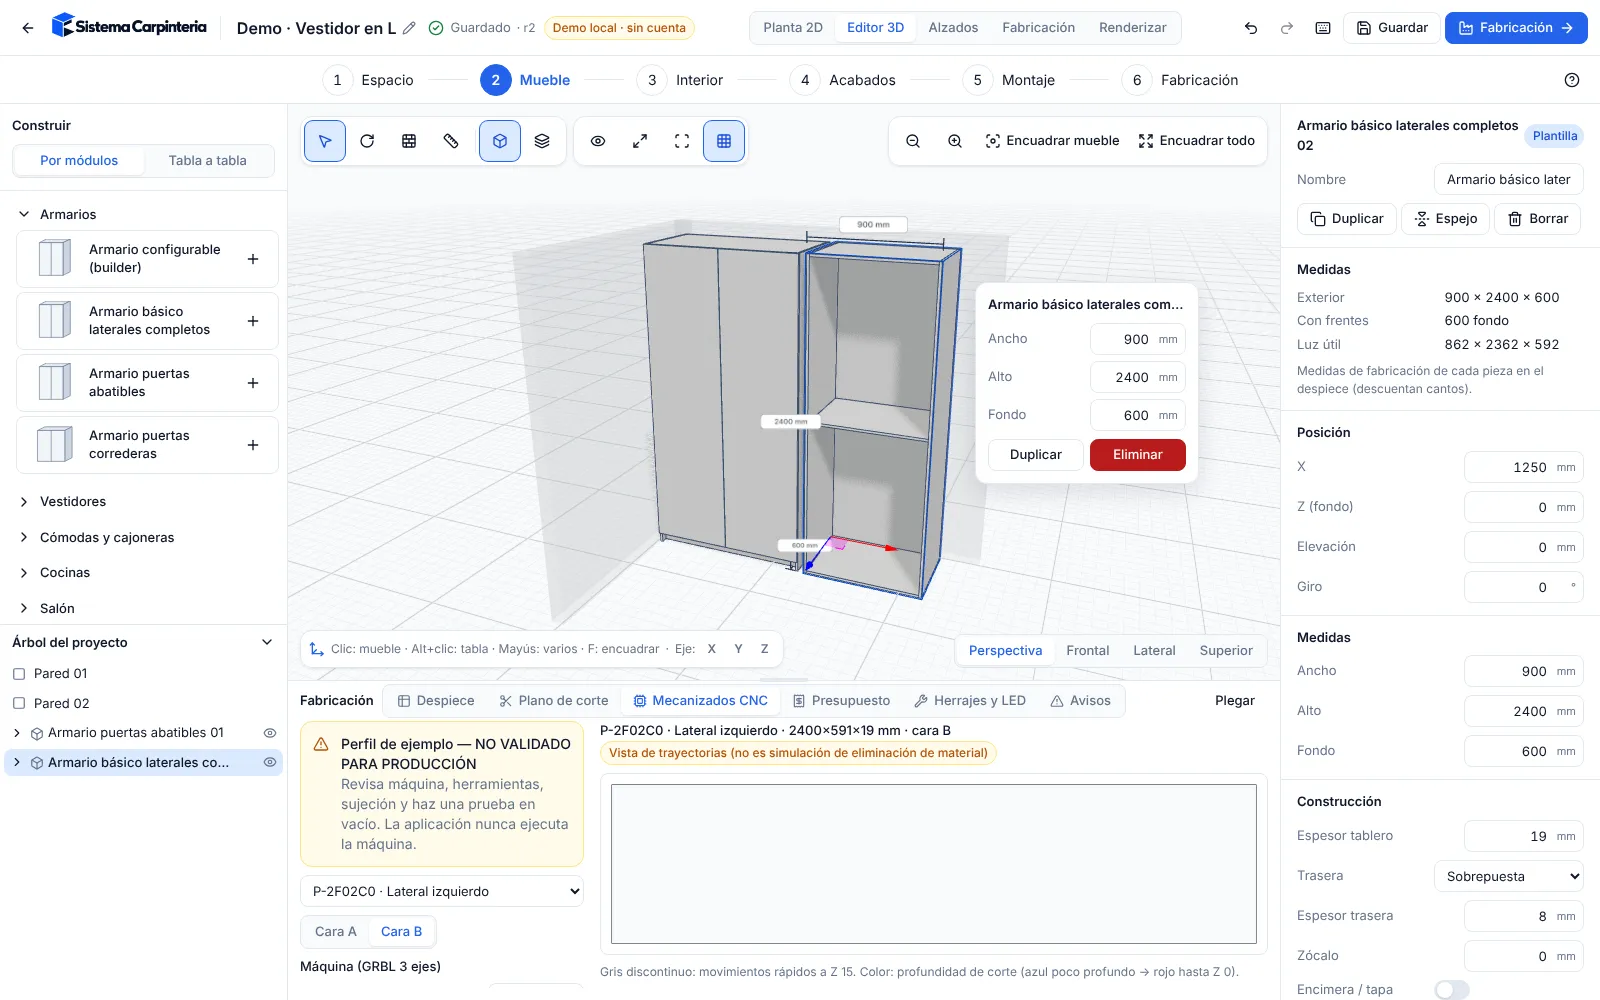
Task: Switch to the Planta 2D tab
Action: (793, 28)
